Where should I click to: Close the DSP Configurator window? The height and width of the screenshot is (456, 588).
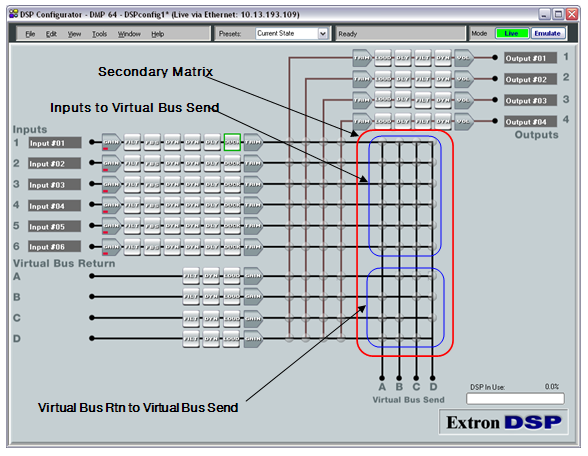click(x=572, y=14)
